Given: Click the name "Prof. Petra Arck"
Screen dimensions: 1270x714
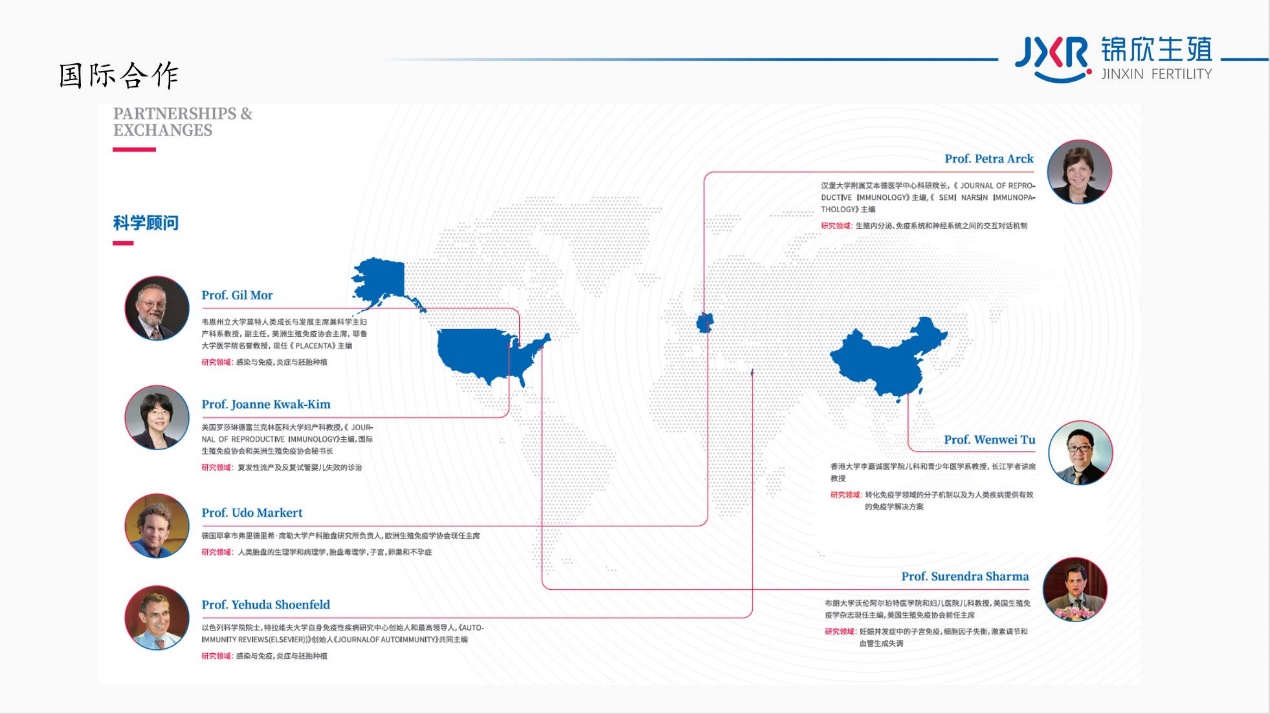Looking at the screenshot, I should tap(989, 159).
